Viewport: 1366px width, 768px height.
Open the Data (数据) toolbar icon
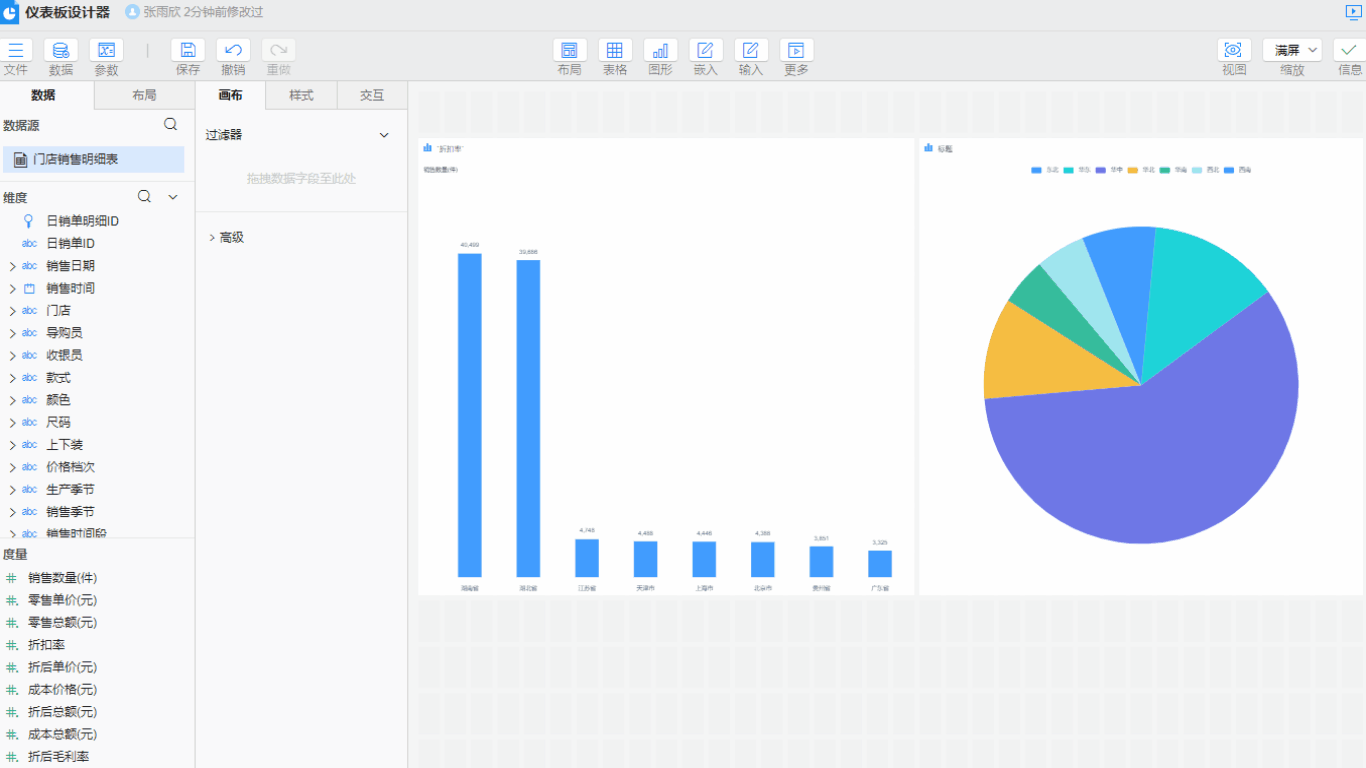[x=61, y=50]
